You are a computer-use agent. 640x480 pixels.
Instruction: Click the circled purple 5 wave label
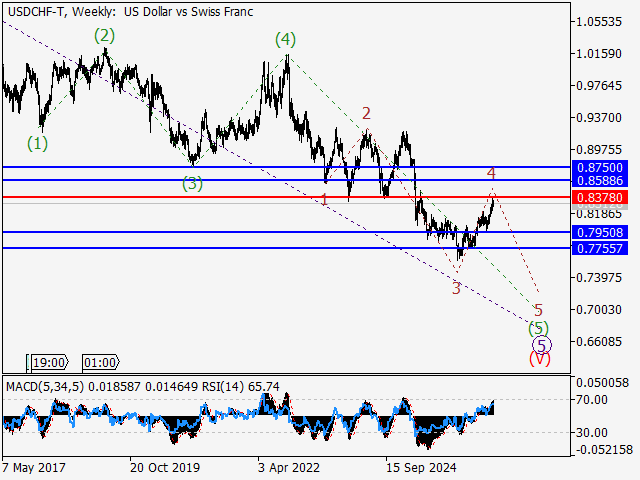(542, 345)
